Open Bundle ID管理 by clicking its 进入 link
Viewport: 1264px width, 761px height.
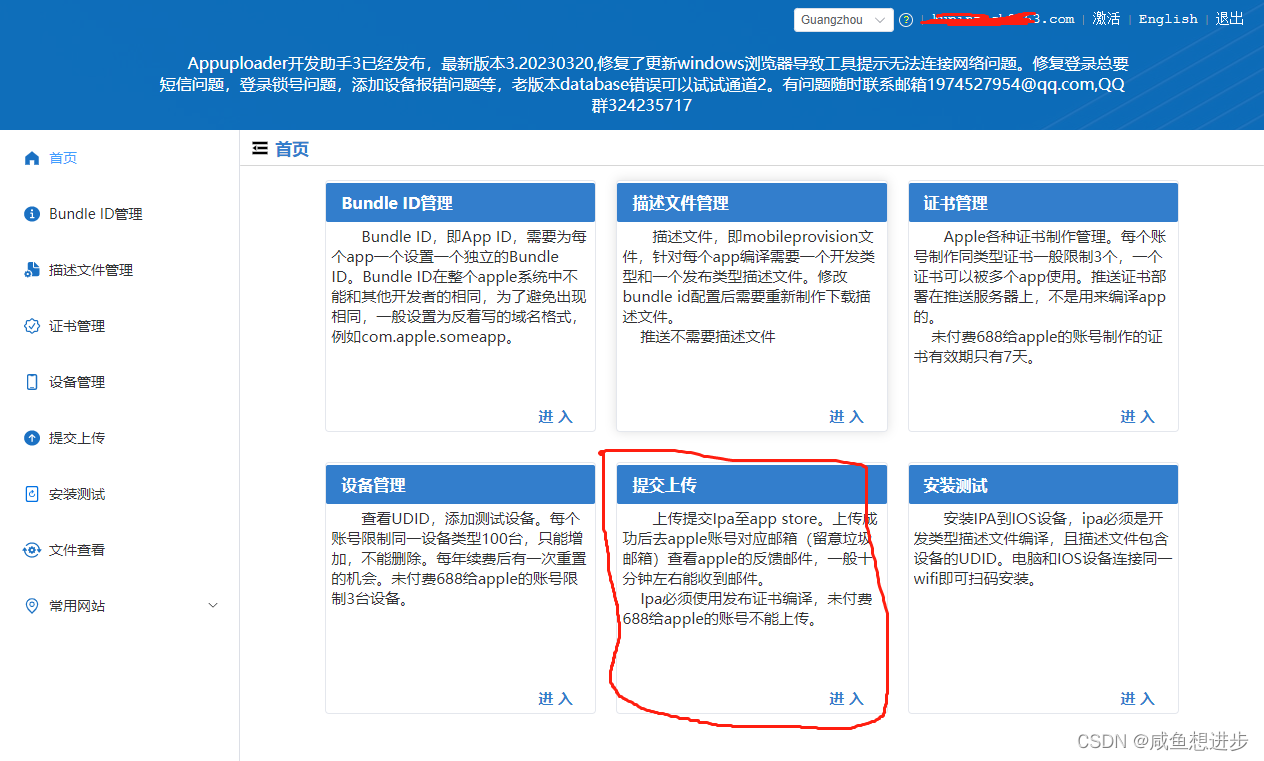point(555,417)
